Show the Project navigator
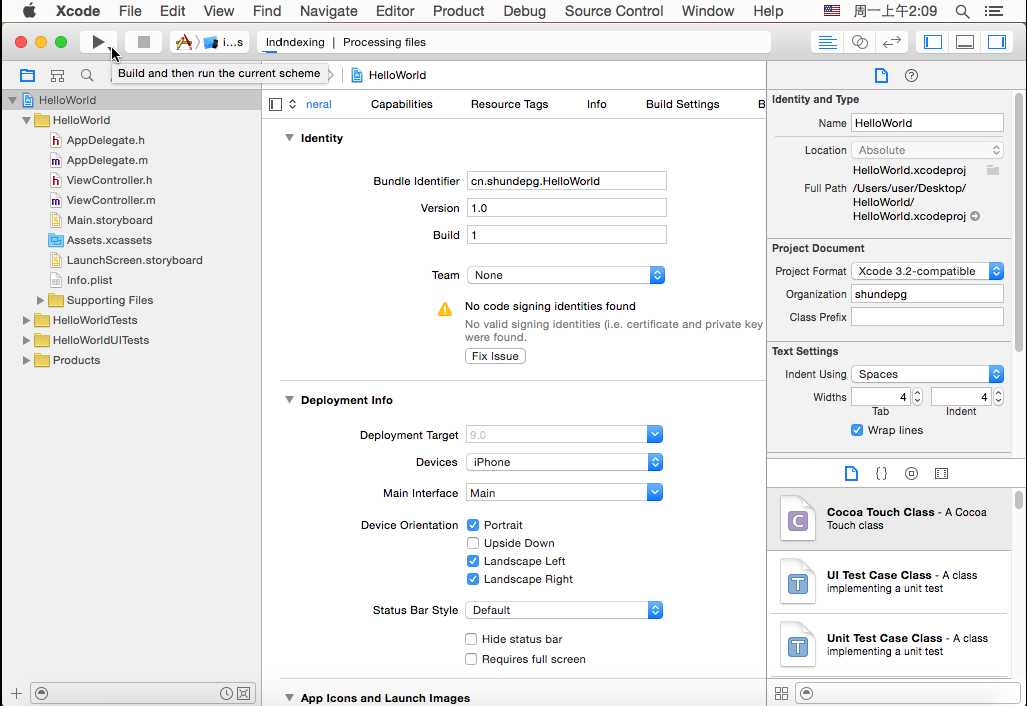Viewport: 1027px width, 706px height. [x=27, y=75]
